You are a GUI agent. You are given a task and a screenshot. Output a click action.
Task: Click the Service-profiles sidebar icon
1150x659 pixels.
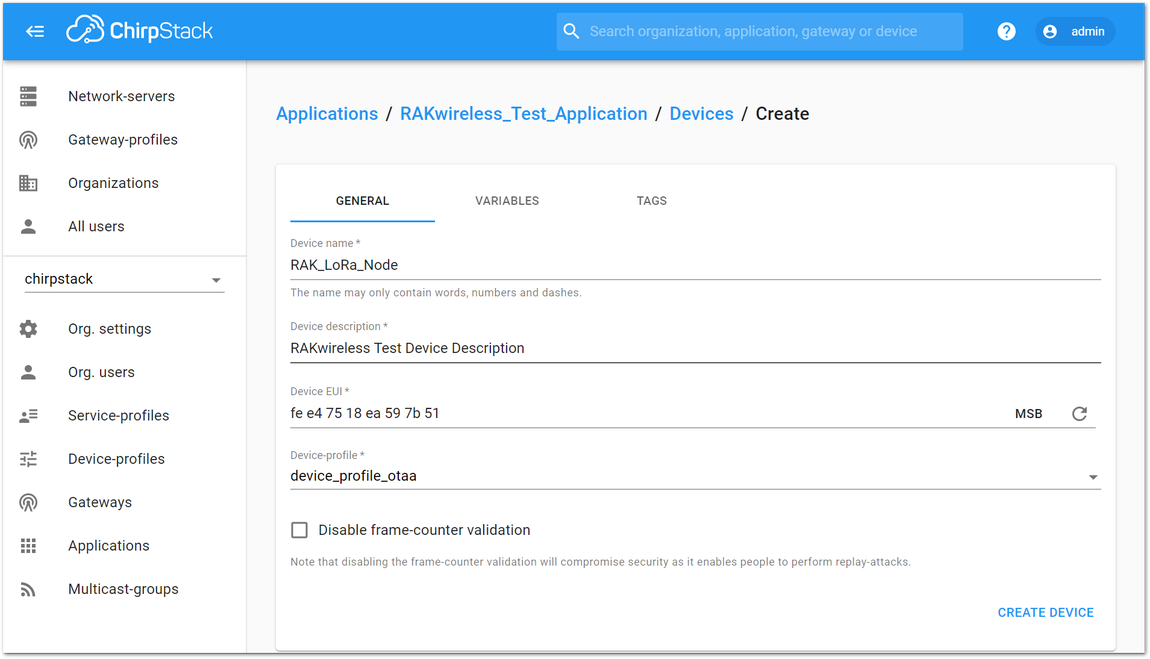[x=29, y=416]
